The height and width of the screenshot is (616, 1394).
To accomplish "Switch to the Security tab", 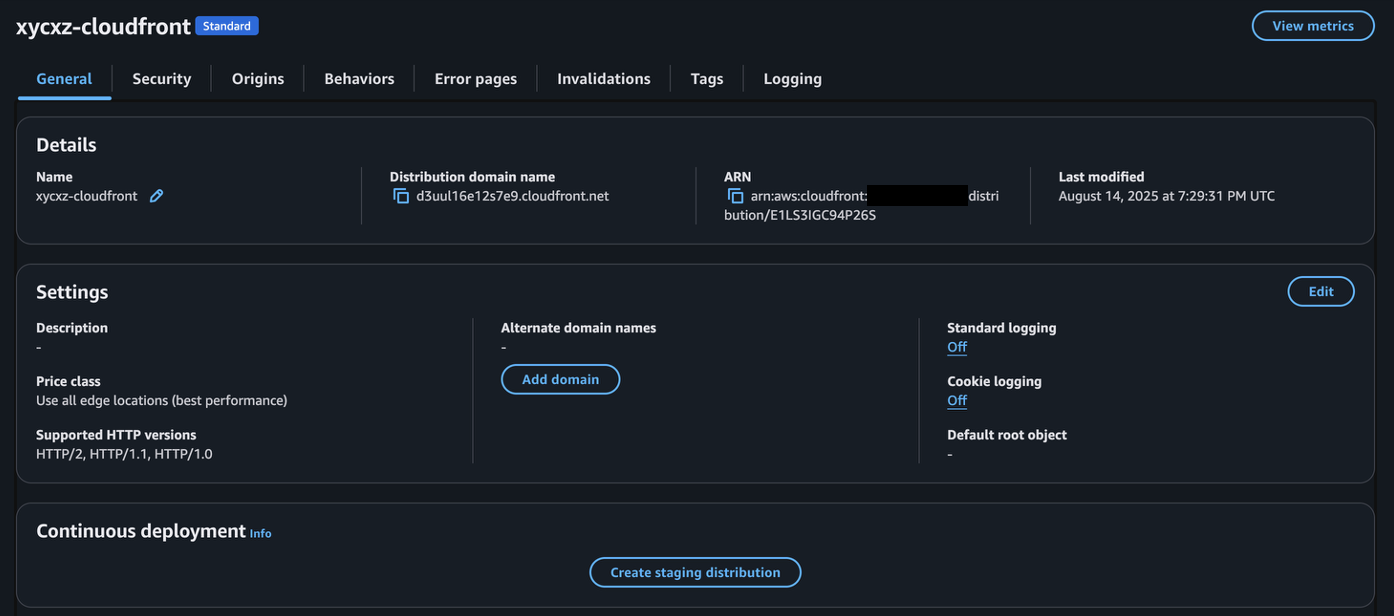I will [161, 79].
